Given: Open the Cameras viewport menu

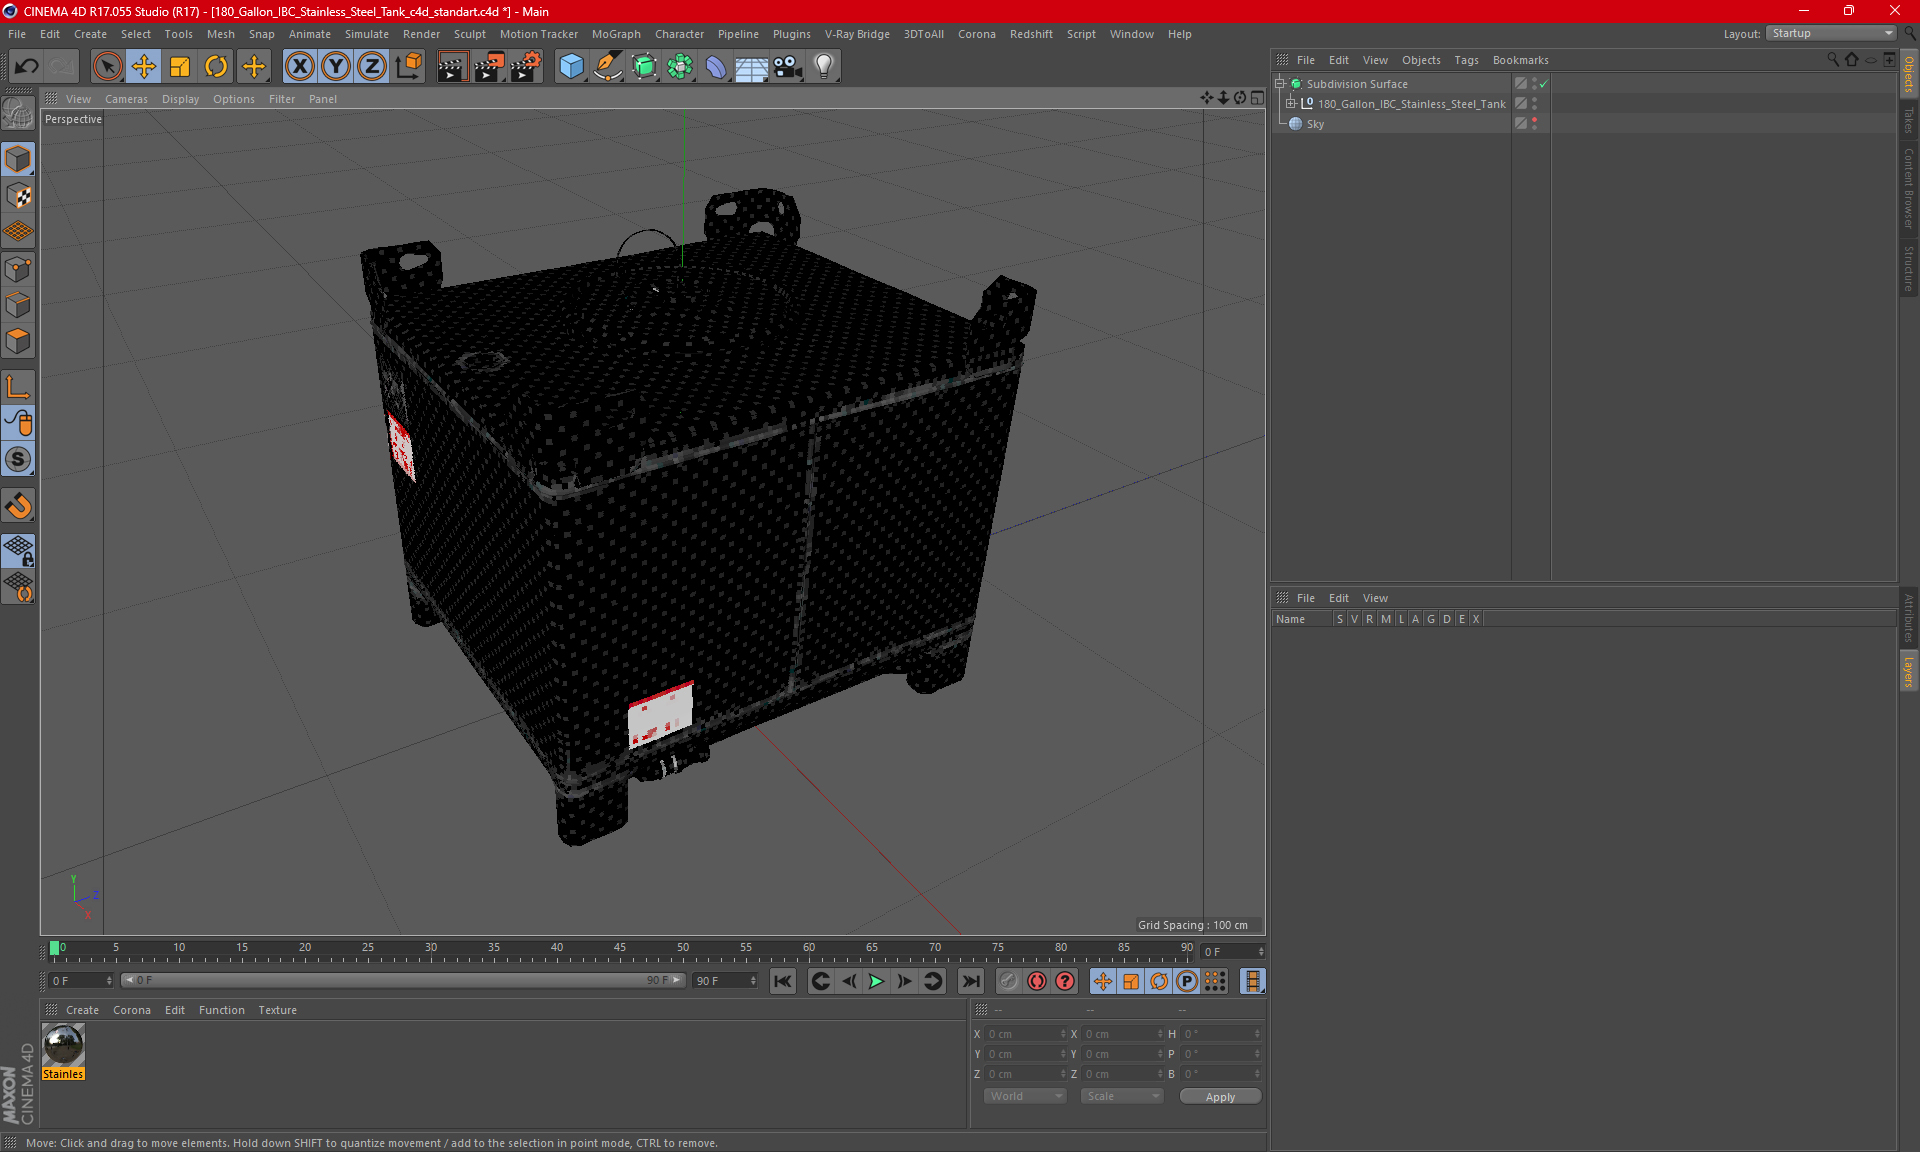Looking at the screenshot, I should (x=126, y=99).
